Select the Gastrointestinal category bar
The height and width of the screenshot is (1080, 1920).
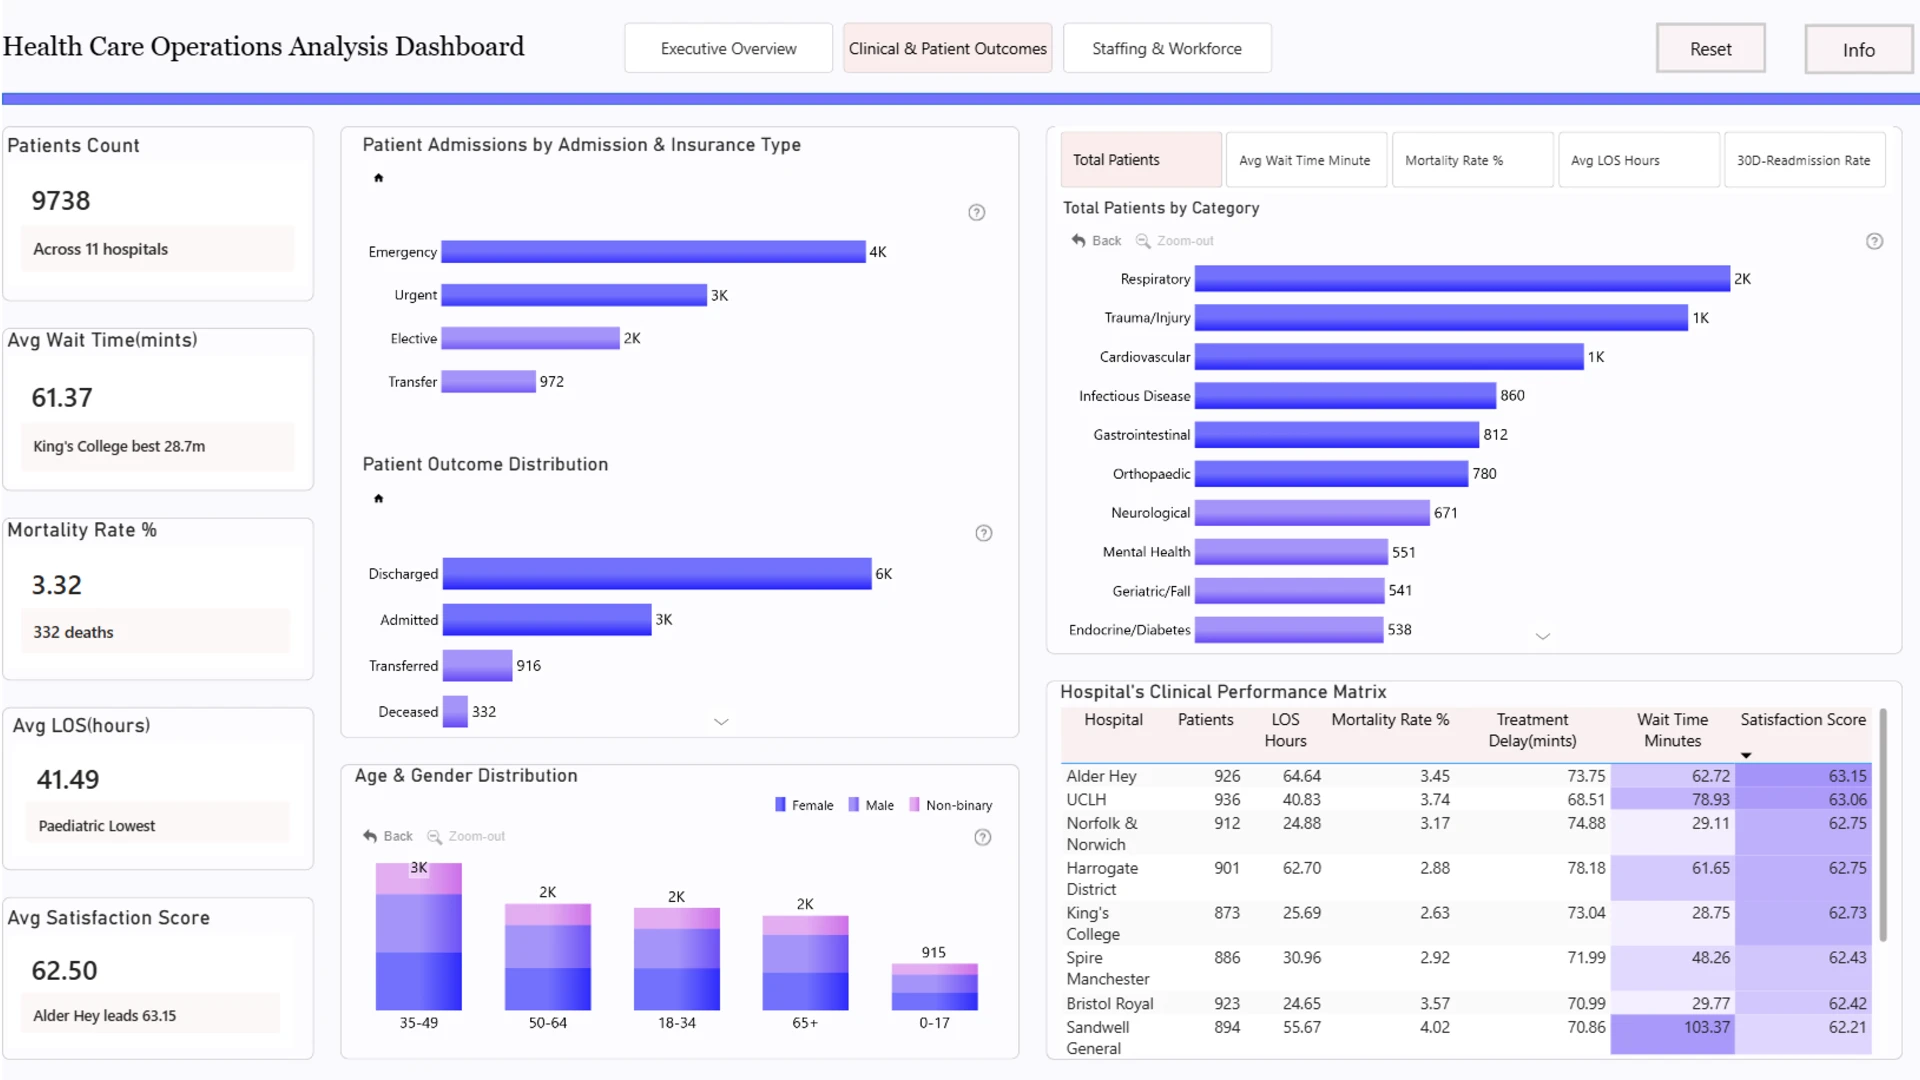tap(1337, 435)
